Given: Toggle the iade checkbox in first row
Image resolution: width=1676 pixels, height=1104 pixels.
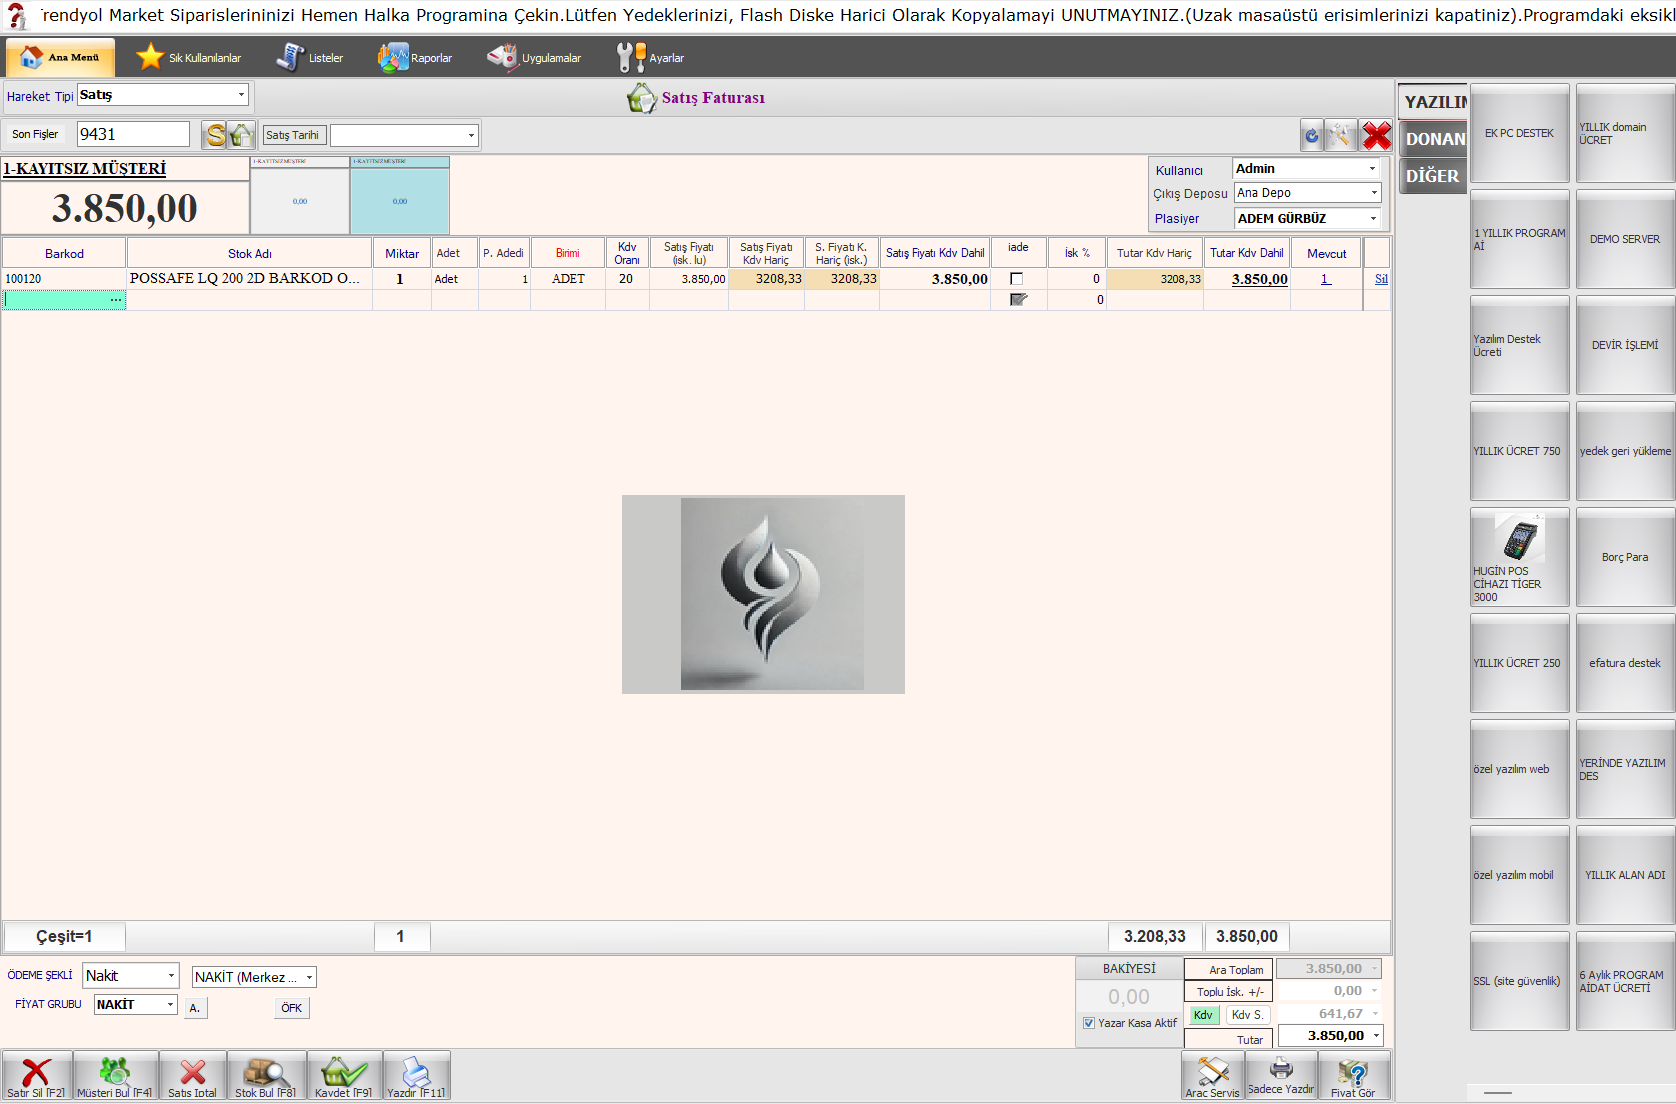Looking at the screenshot, I should point(1017,279).
